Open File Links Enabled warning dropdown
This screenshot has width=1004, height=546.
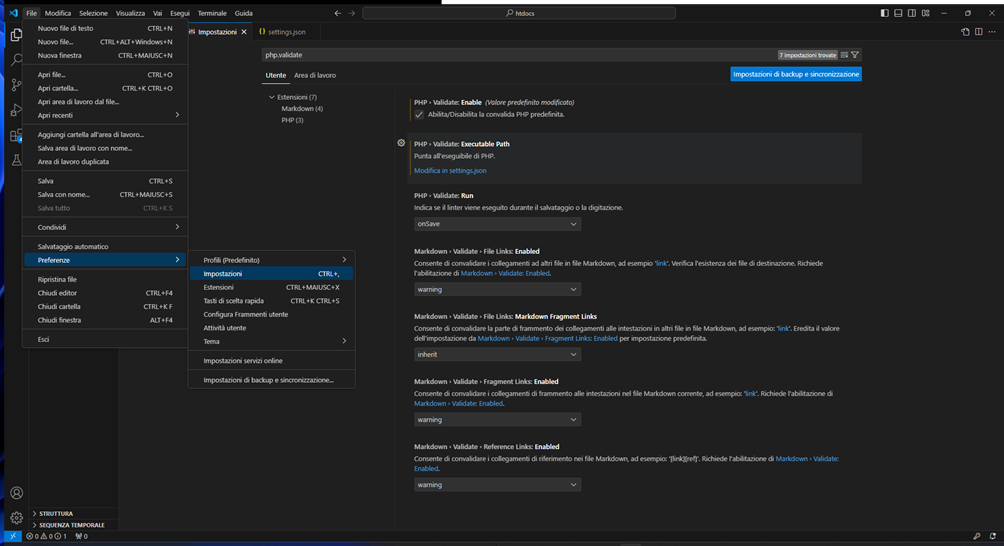pos(497,289)
